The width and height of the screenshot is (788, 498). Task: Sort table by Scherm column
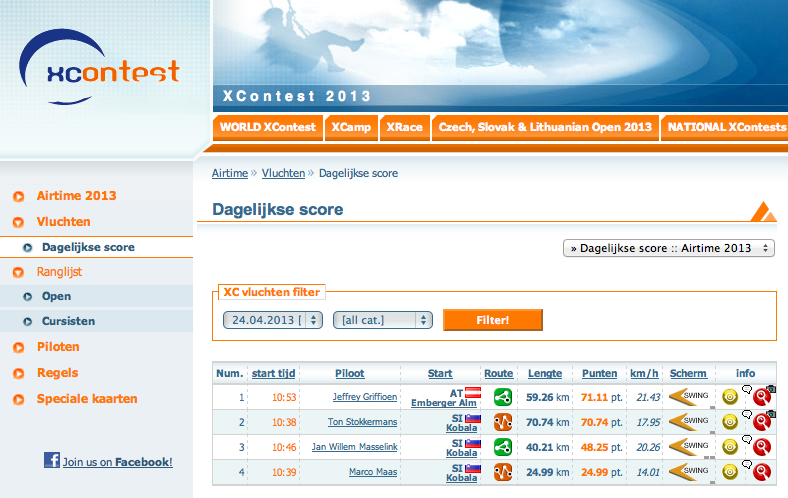tap(688, 373)
